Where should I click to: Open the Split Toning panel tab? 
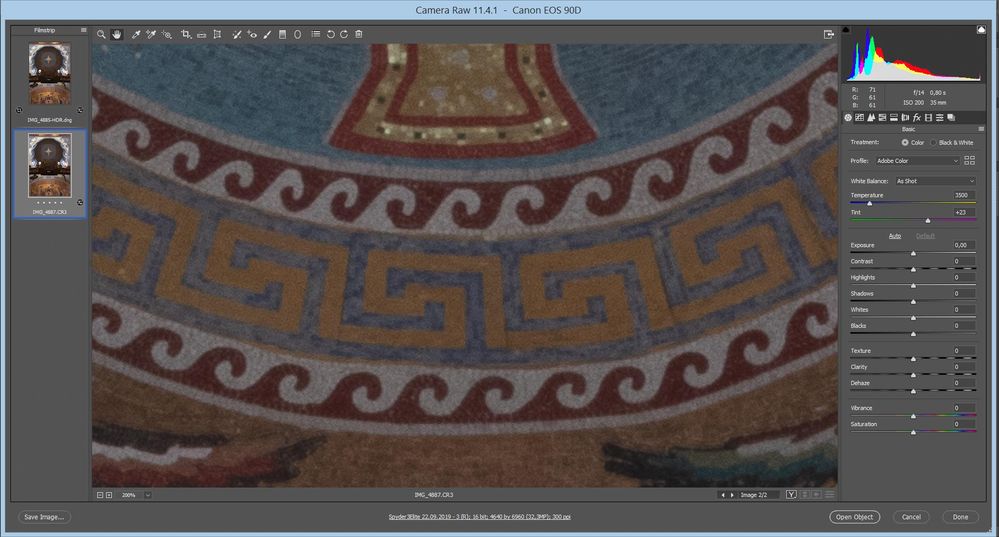[x=894, y=117]
